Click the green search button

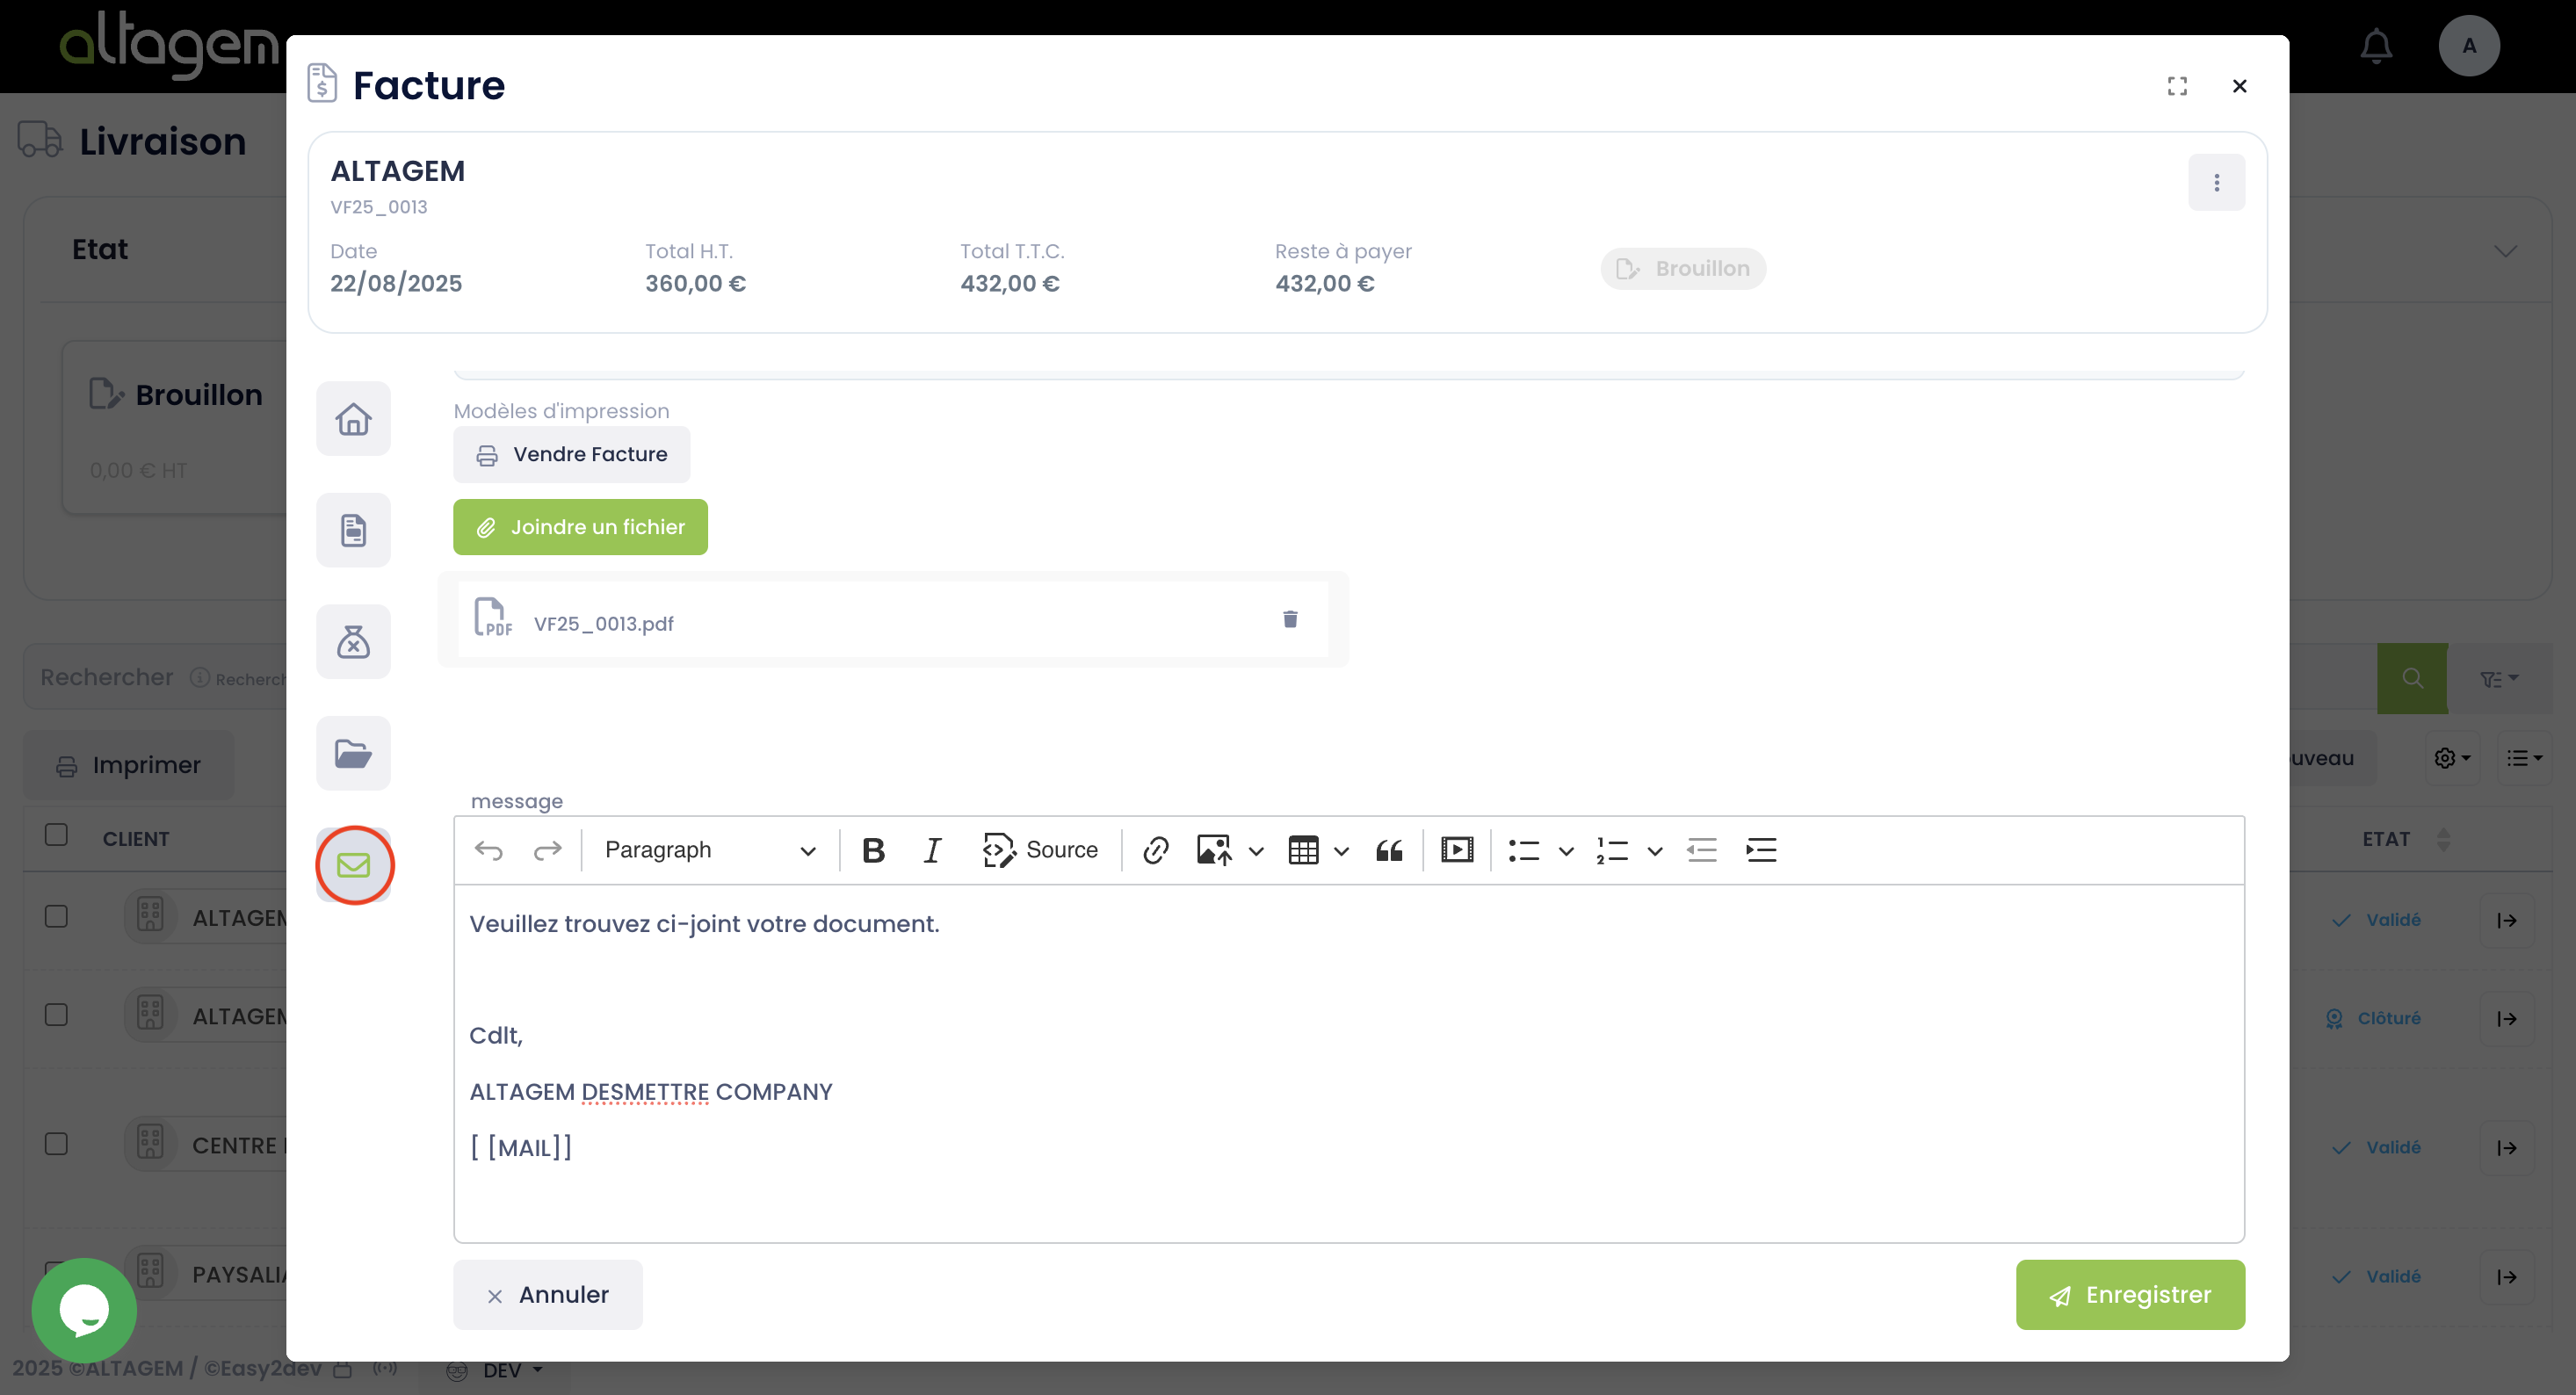tap(2412, 678)
